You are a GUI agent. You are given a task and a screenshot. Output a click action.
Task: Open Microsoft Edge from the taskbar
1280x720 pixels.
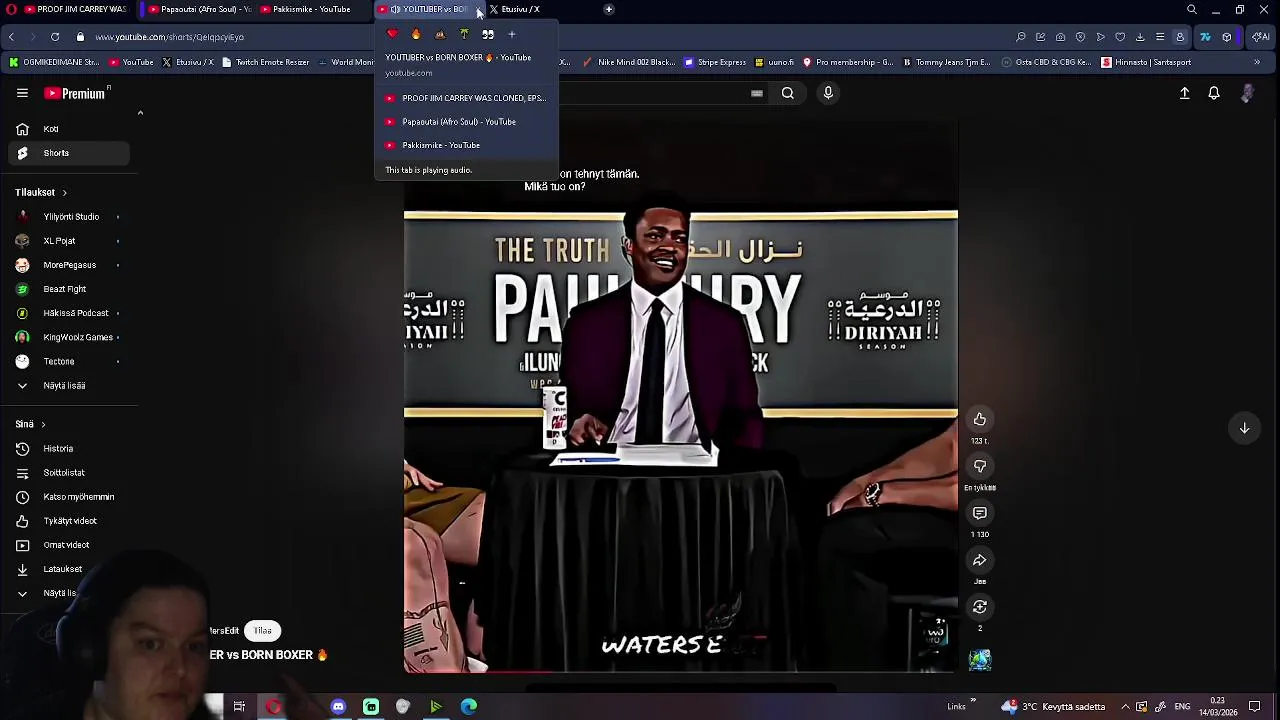click(468, 707)
